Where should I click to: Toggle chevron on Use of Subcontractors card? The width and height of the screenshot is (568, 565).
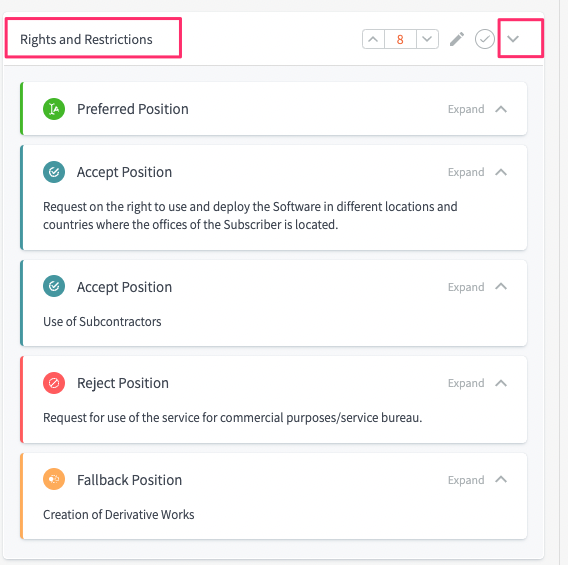point(501,286)
